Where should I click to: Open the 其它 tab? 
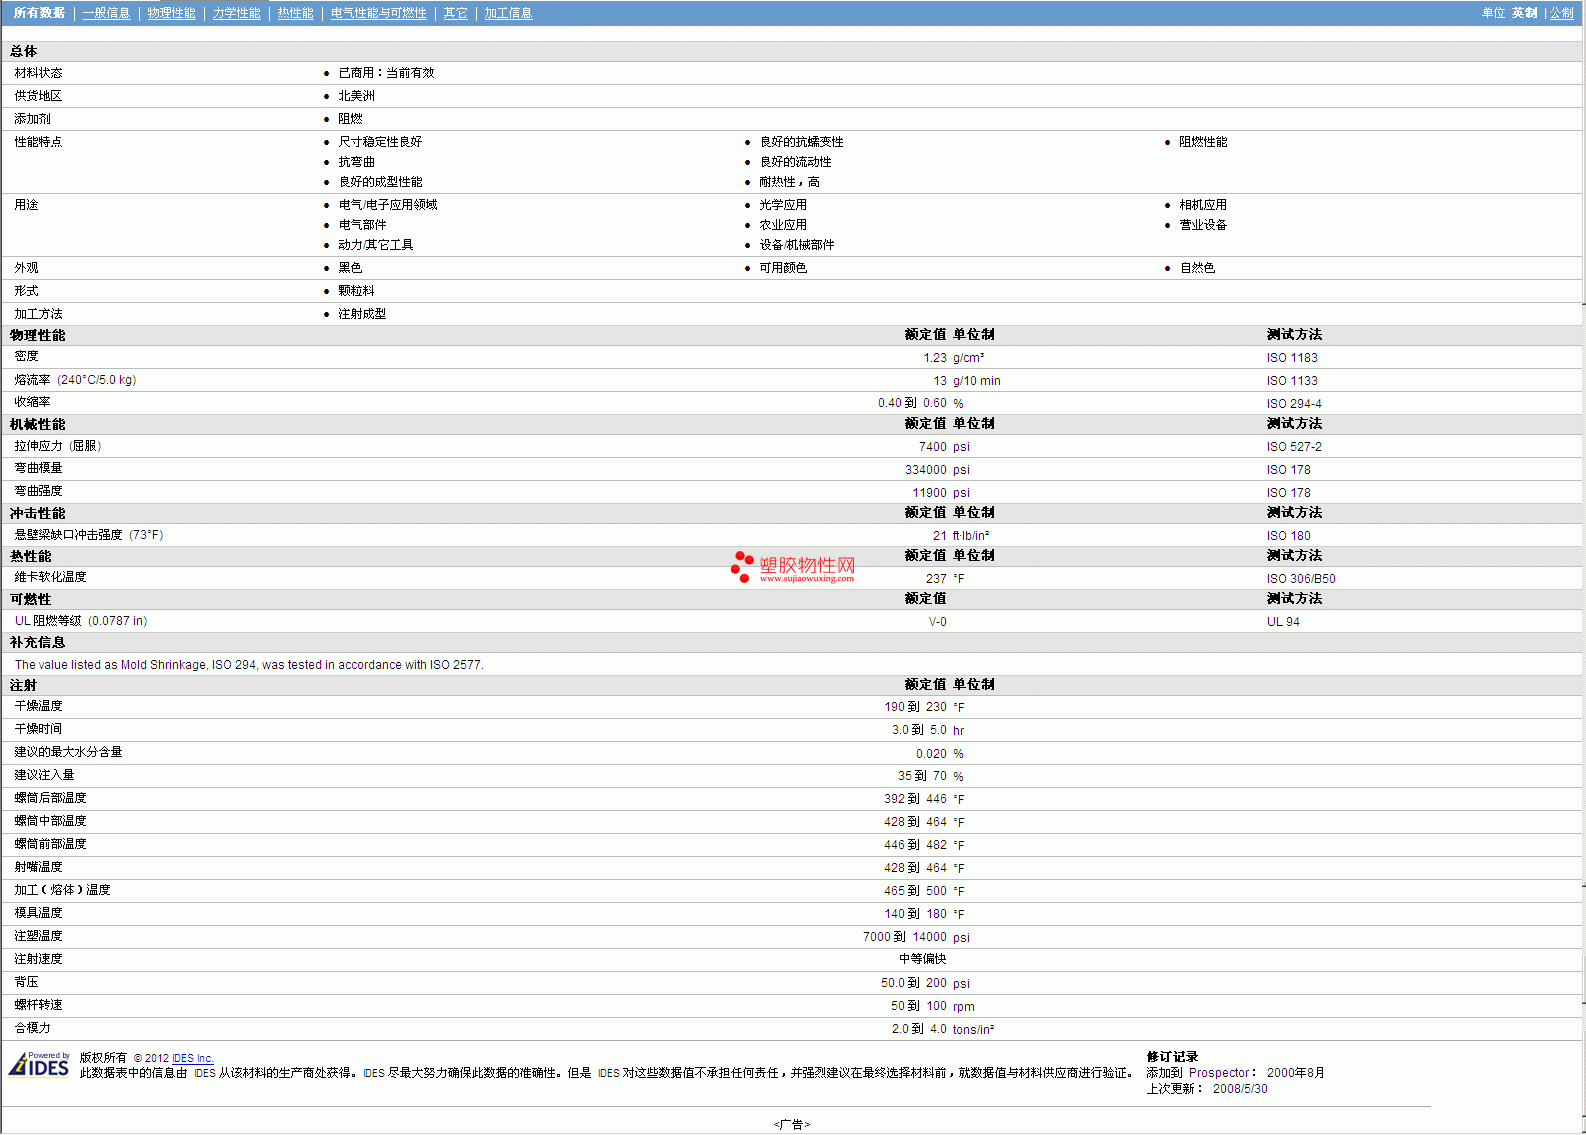pos(455,13)
